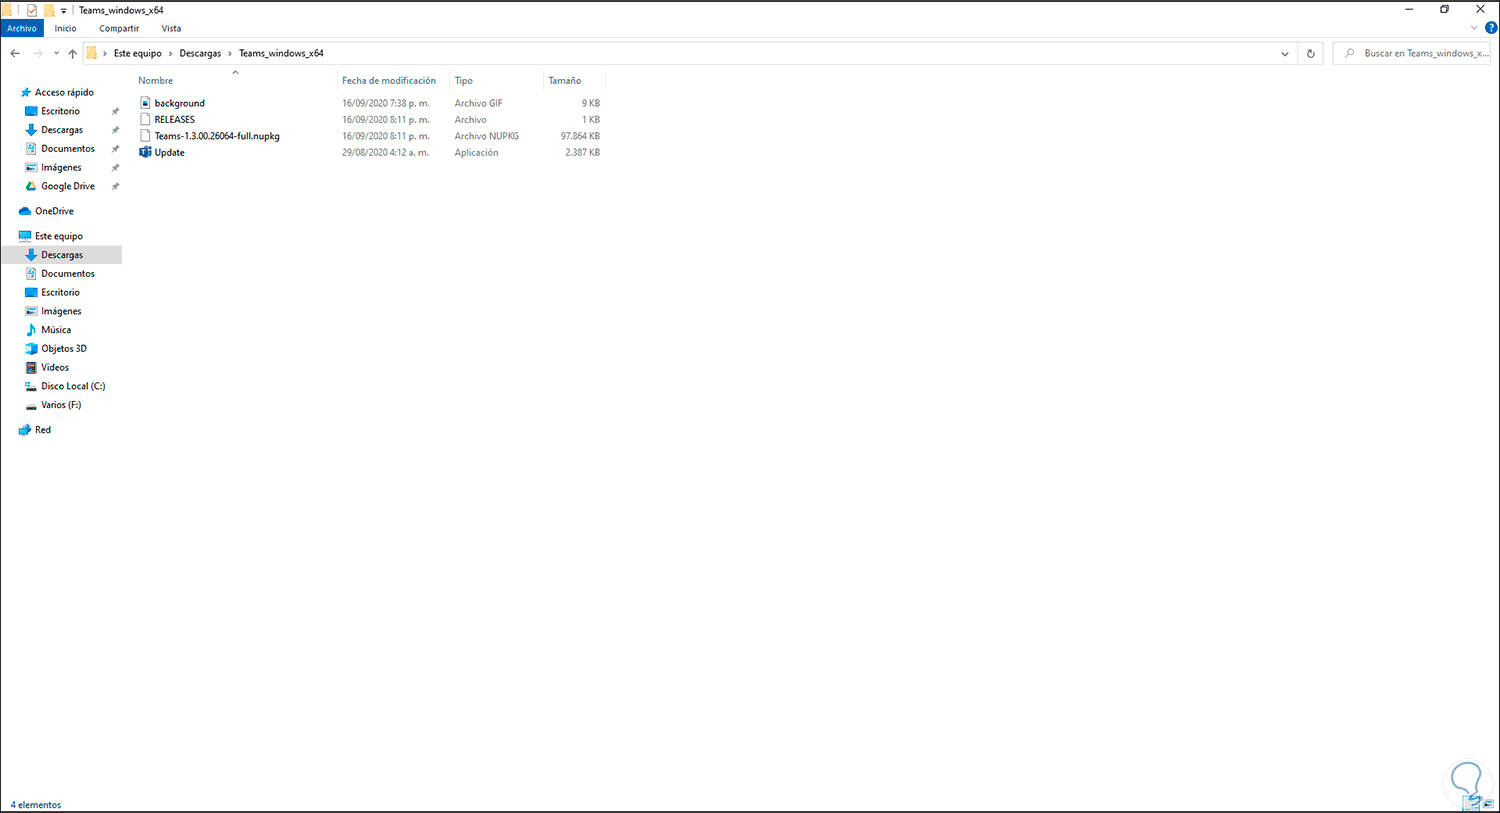Expand the ribbon with the chevron
1500x813 pixels.
click(1474, 28)
